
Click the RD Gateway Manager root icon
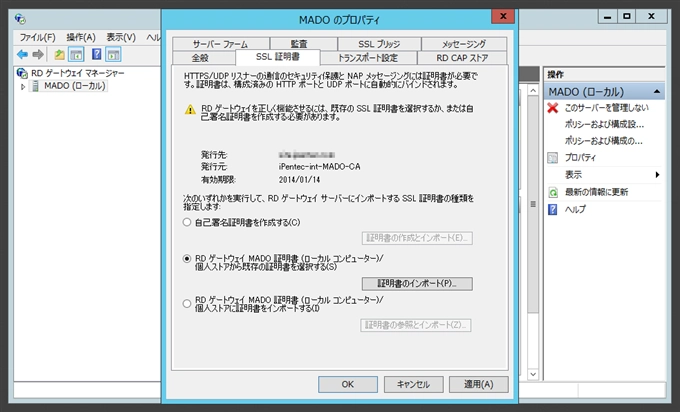pyautogui.click(x=22, y=73)
